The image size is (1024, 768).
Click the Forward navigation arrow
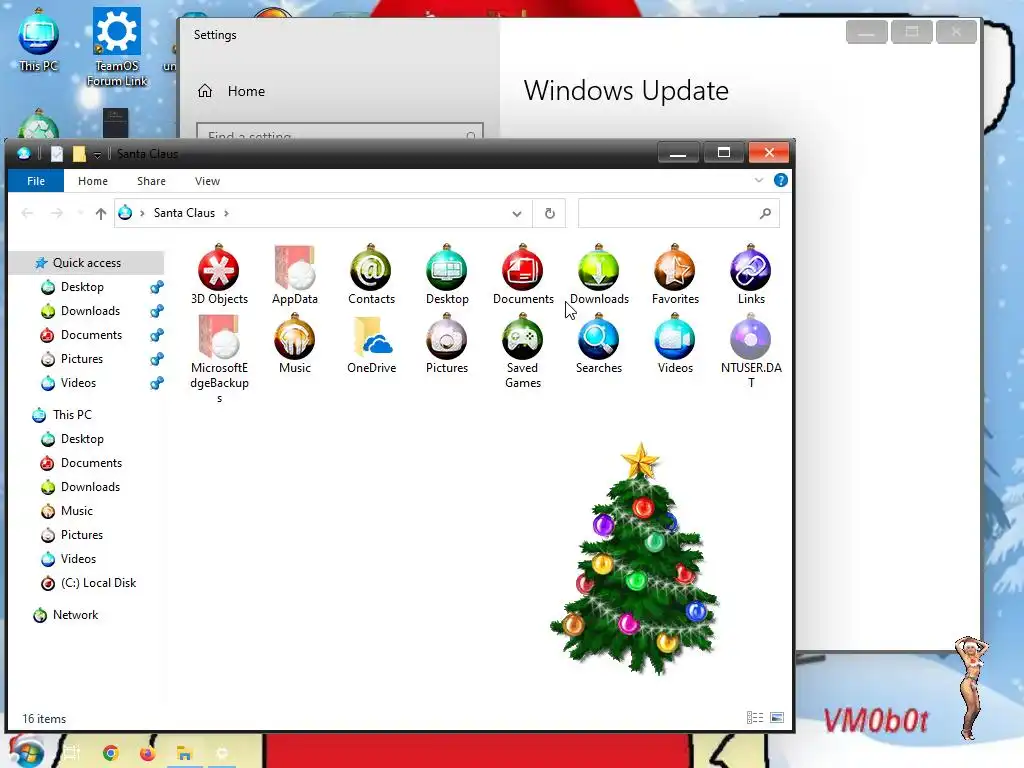tap(57, 213)
